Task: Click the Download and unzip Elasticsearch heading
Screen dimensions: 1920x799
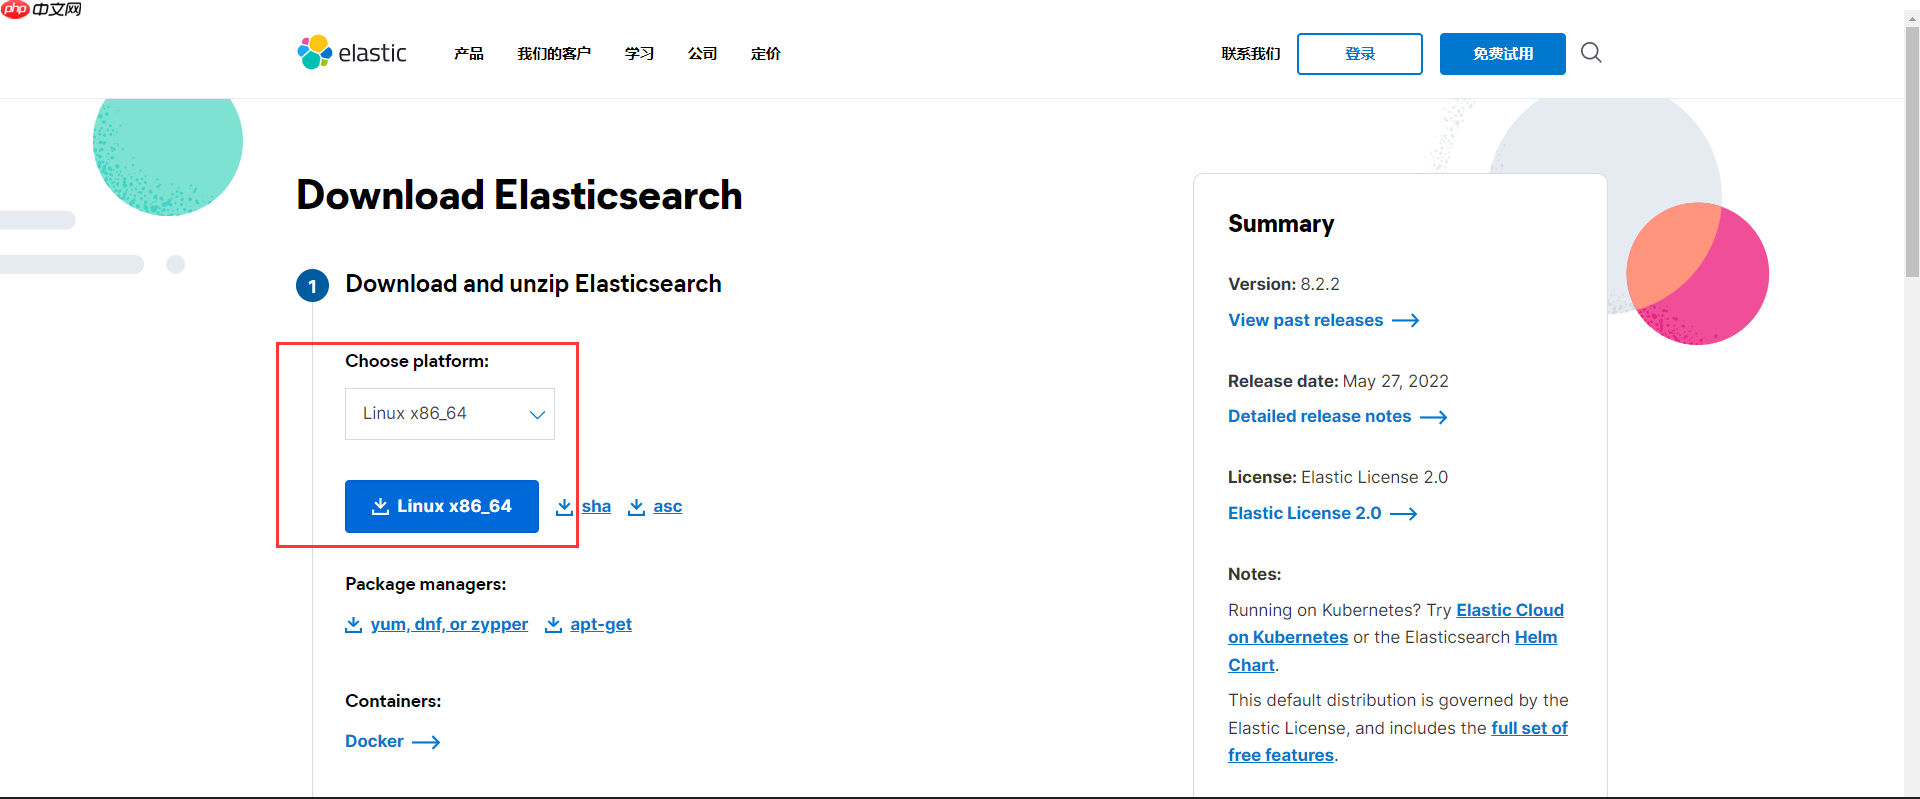Action: tap(533, 285)
